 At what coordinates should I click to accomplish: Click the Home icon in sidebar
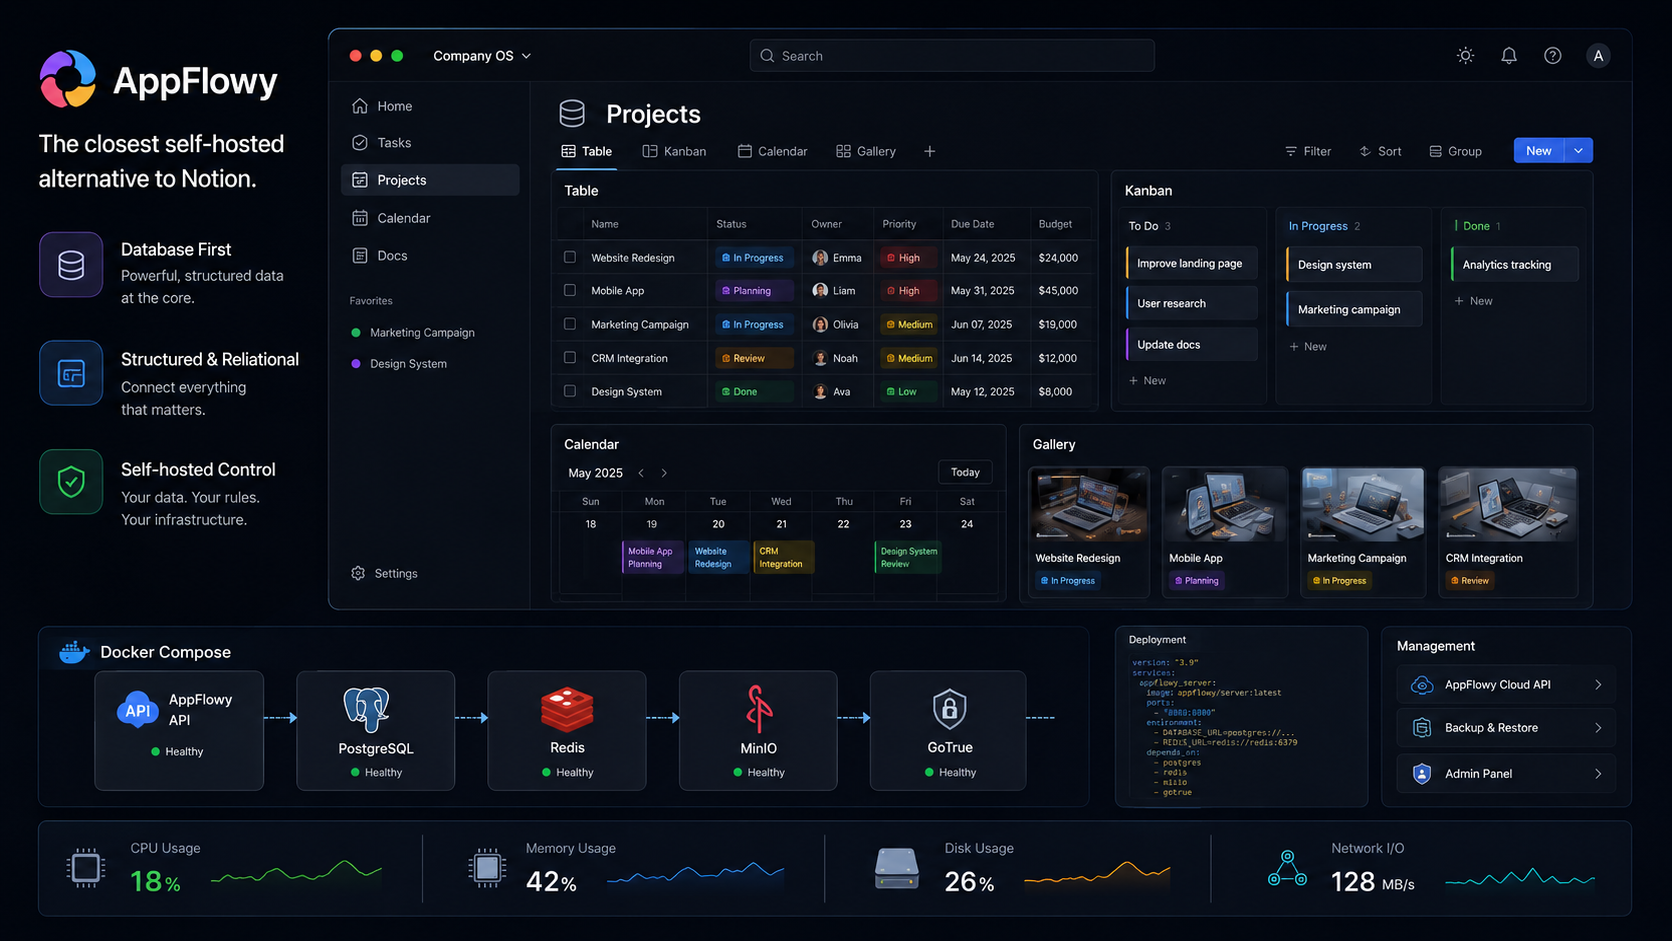pyautogui.click(x=360, y=106)
